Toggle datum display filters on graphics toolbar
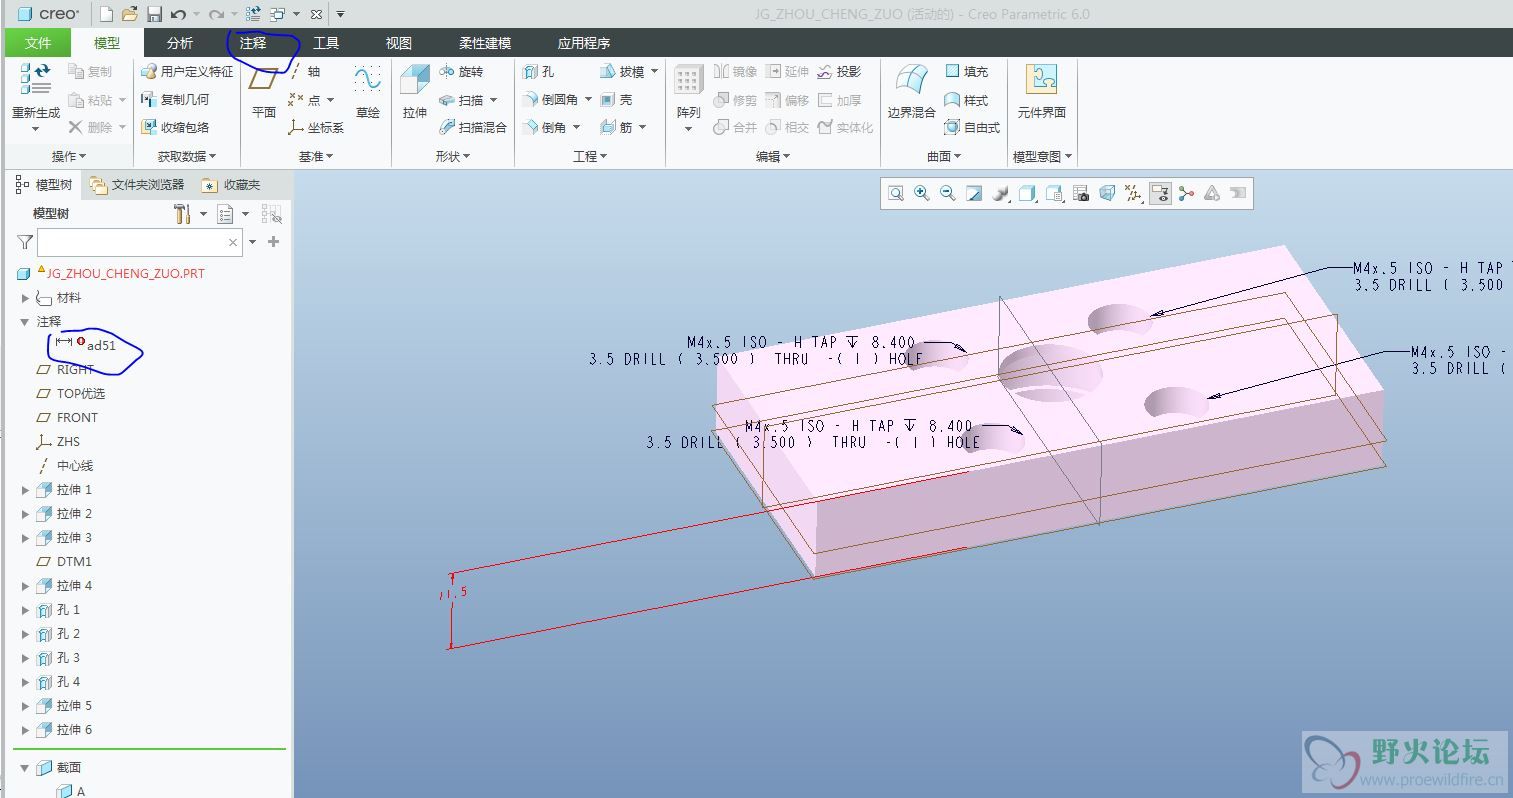Screen dimensions: 1513x798 1134,194
